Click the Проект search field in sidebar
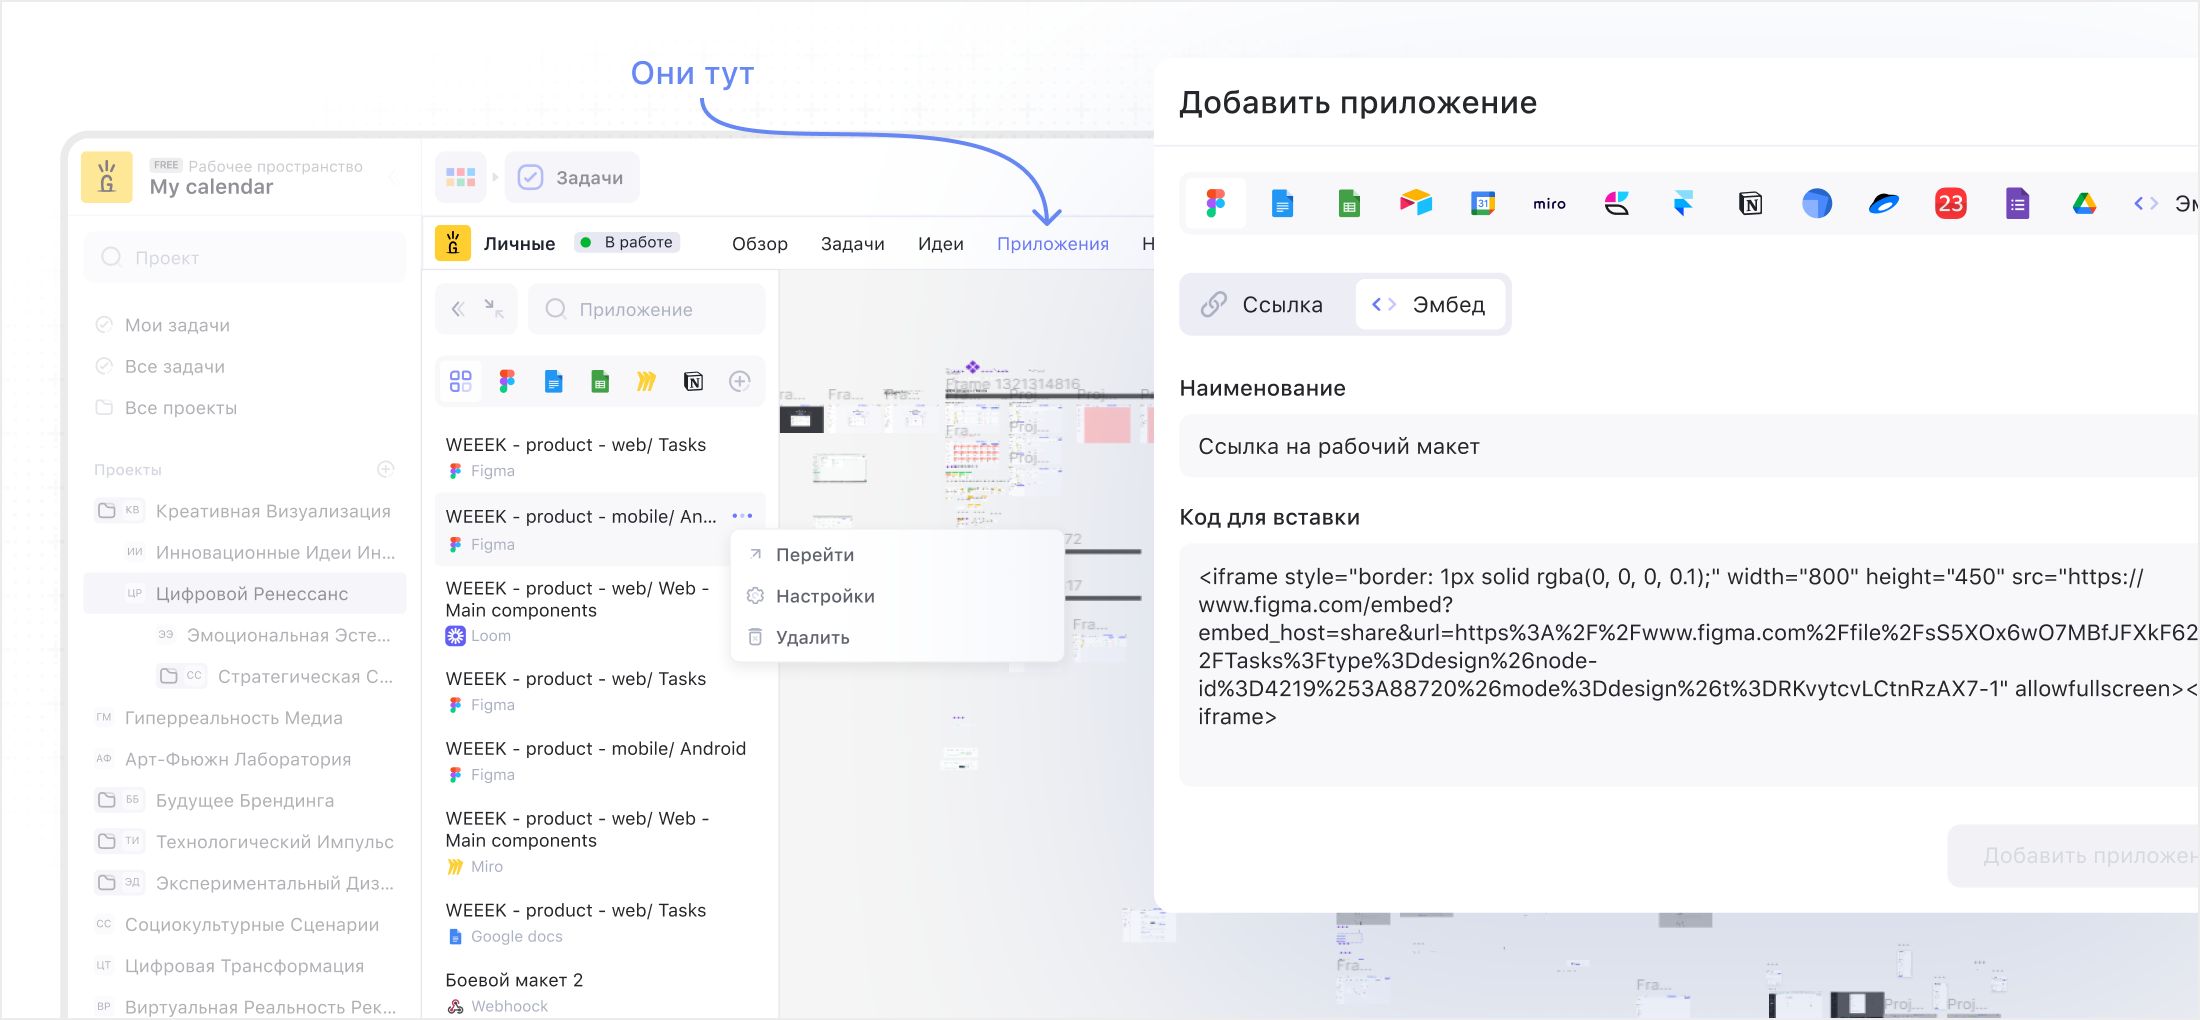Image resolution: width=2200 pixels, height=1020 pixels. [x=245, y=257]
